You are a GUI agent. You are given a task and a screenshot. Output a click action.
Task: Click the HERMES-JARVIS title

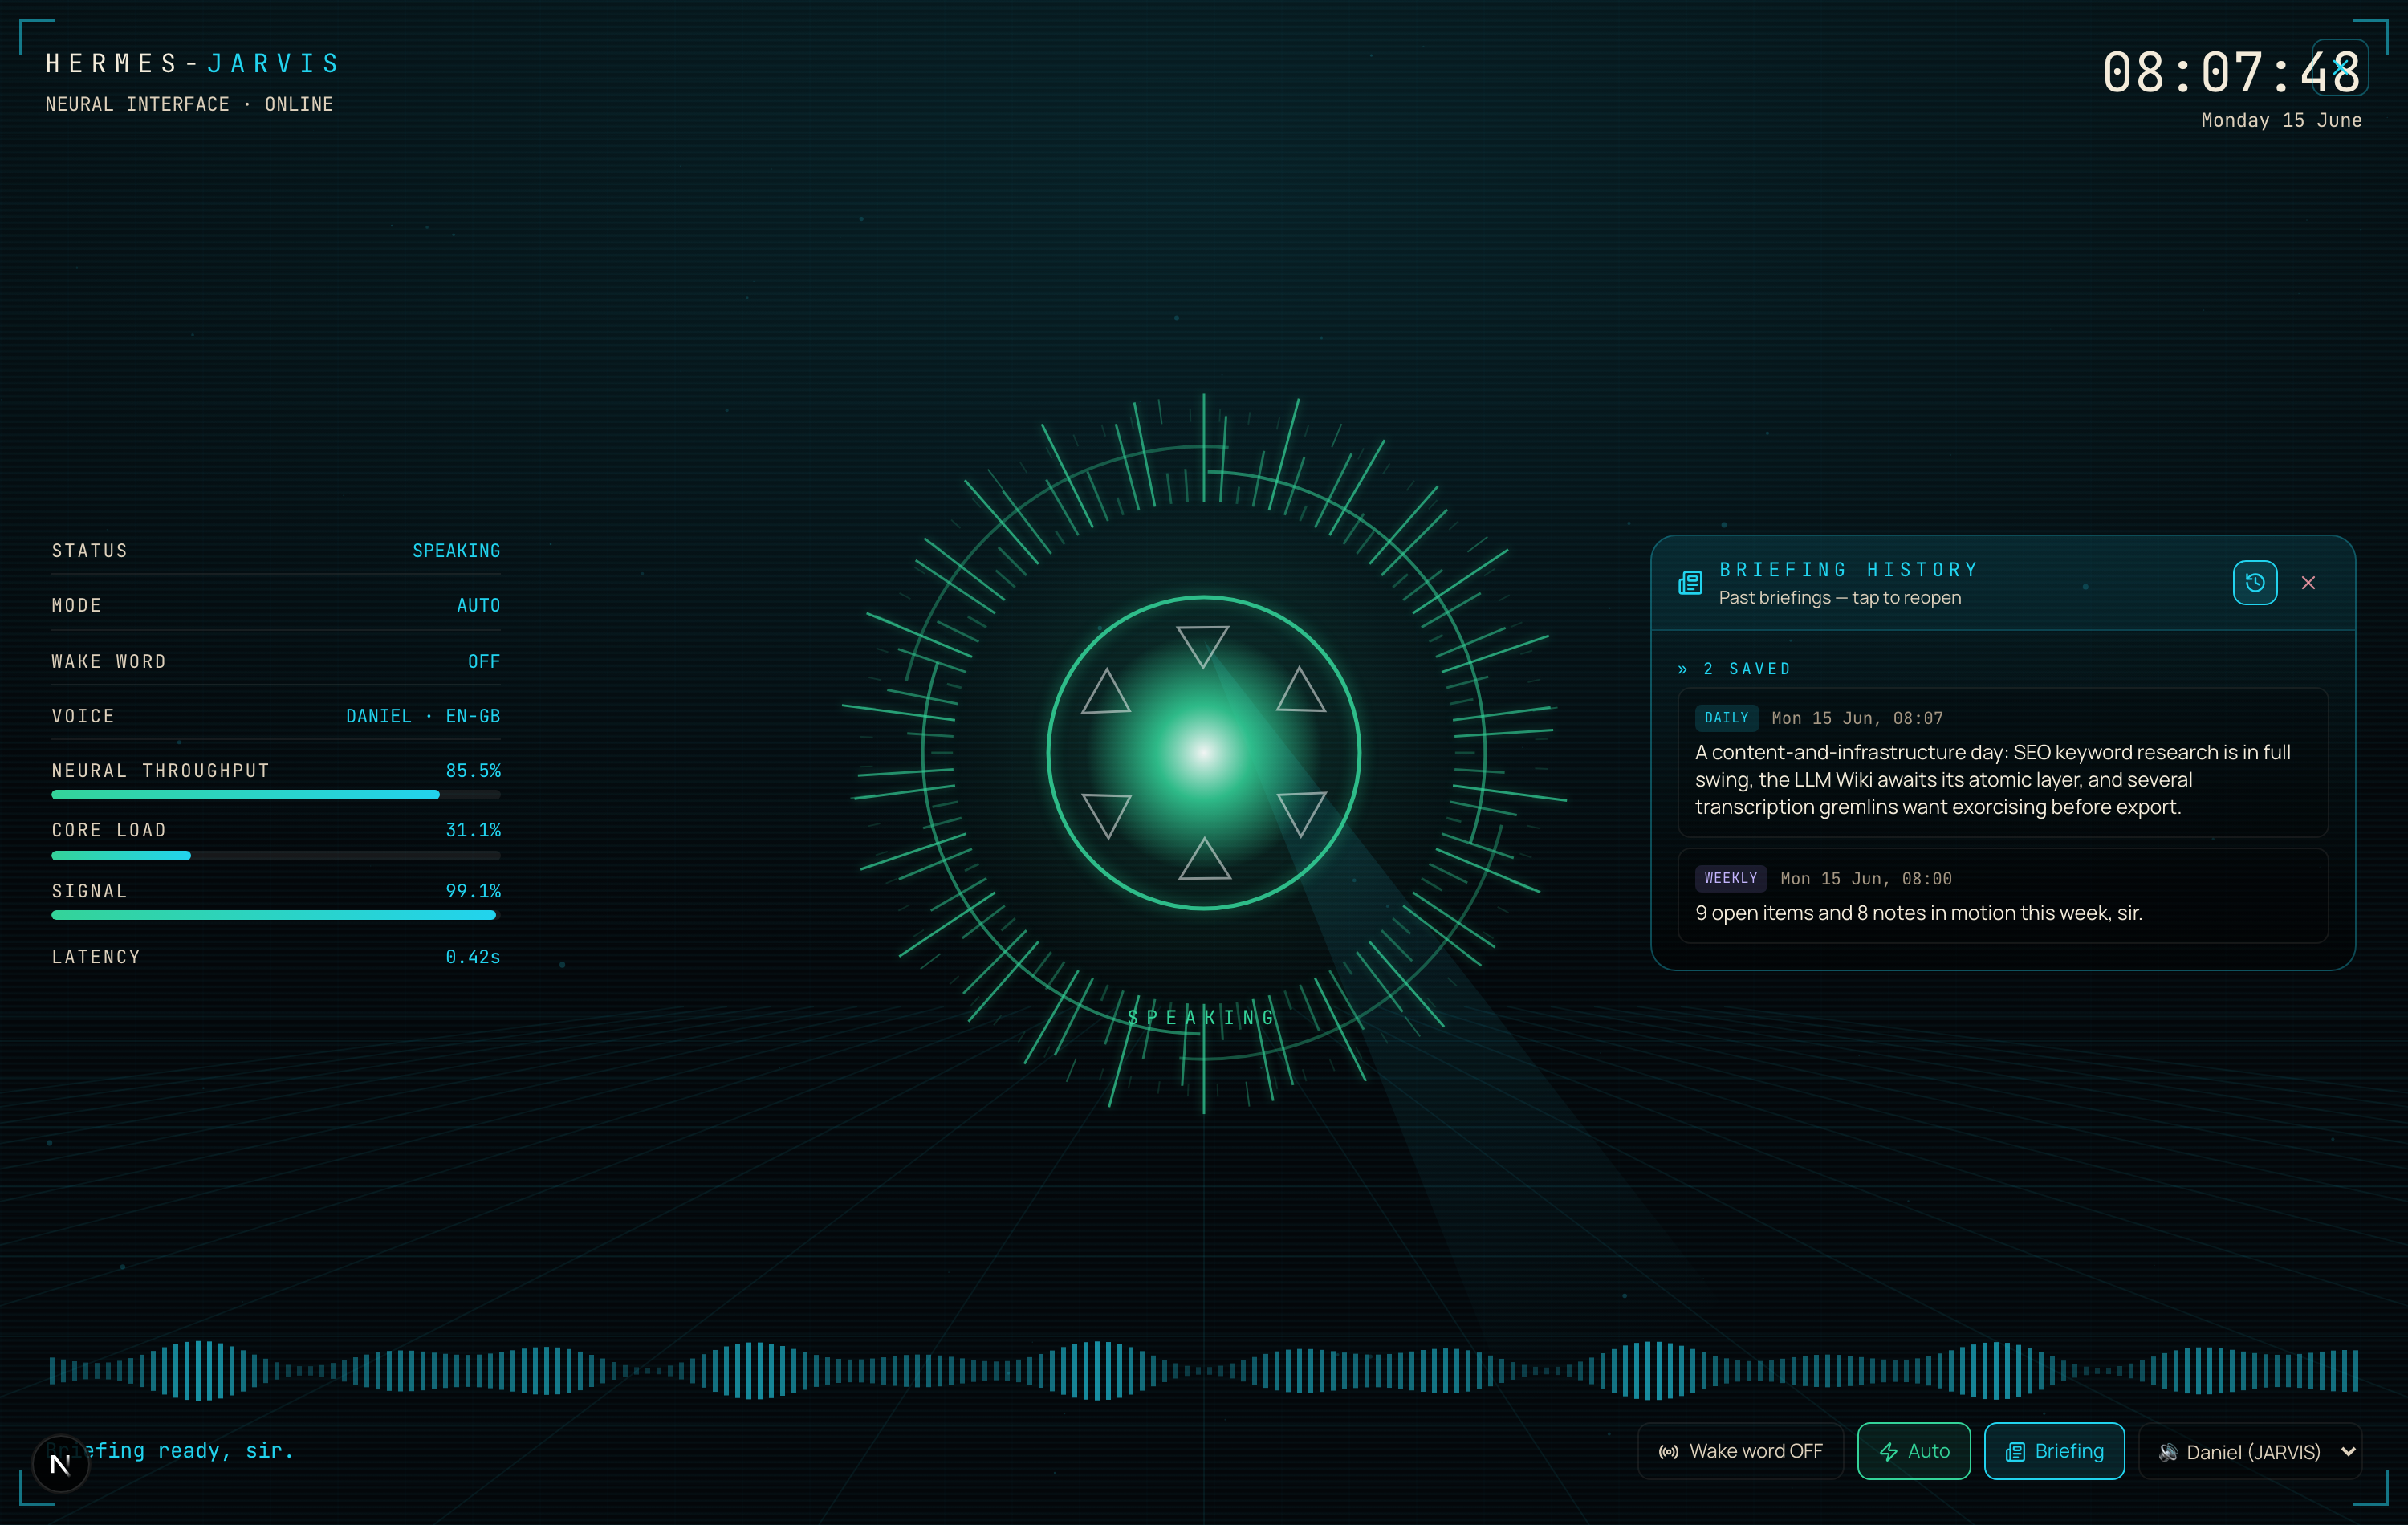193,64
